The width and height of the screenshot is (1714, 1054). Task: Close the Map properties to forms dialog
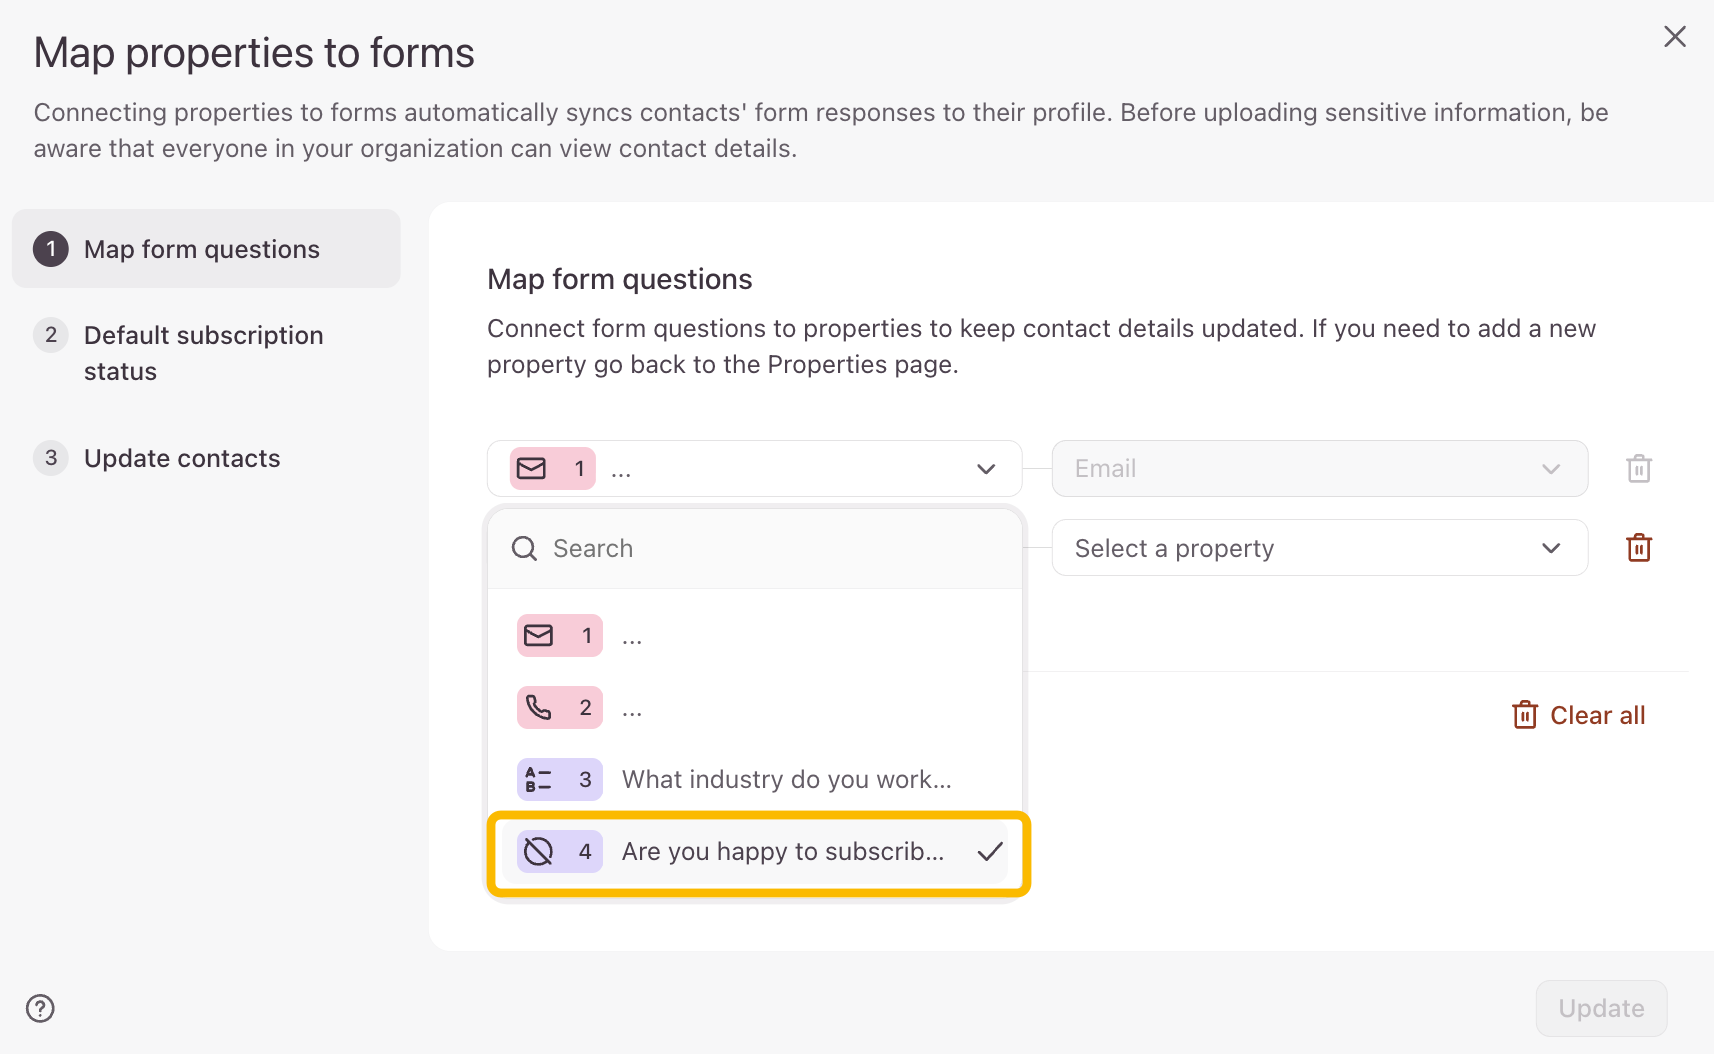[x=1675, y=37]
